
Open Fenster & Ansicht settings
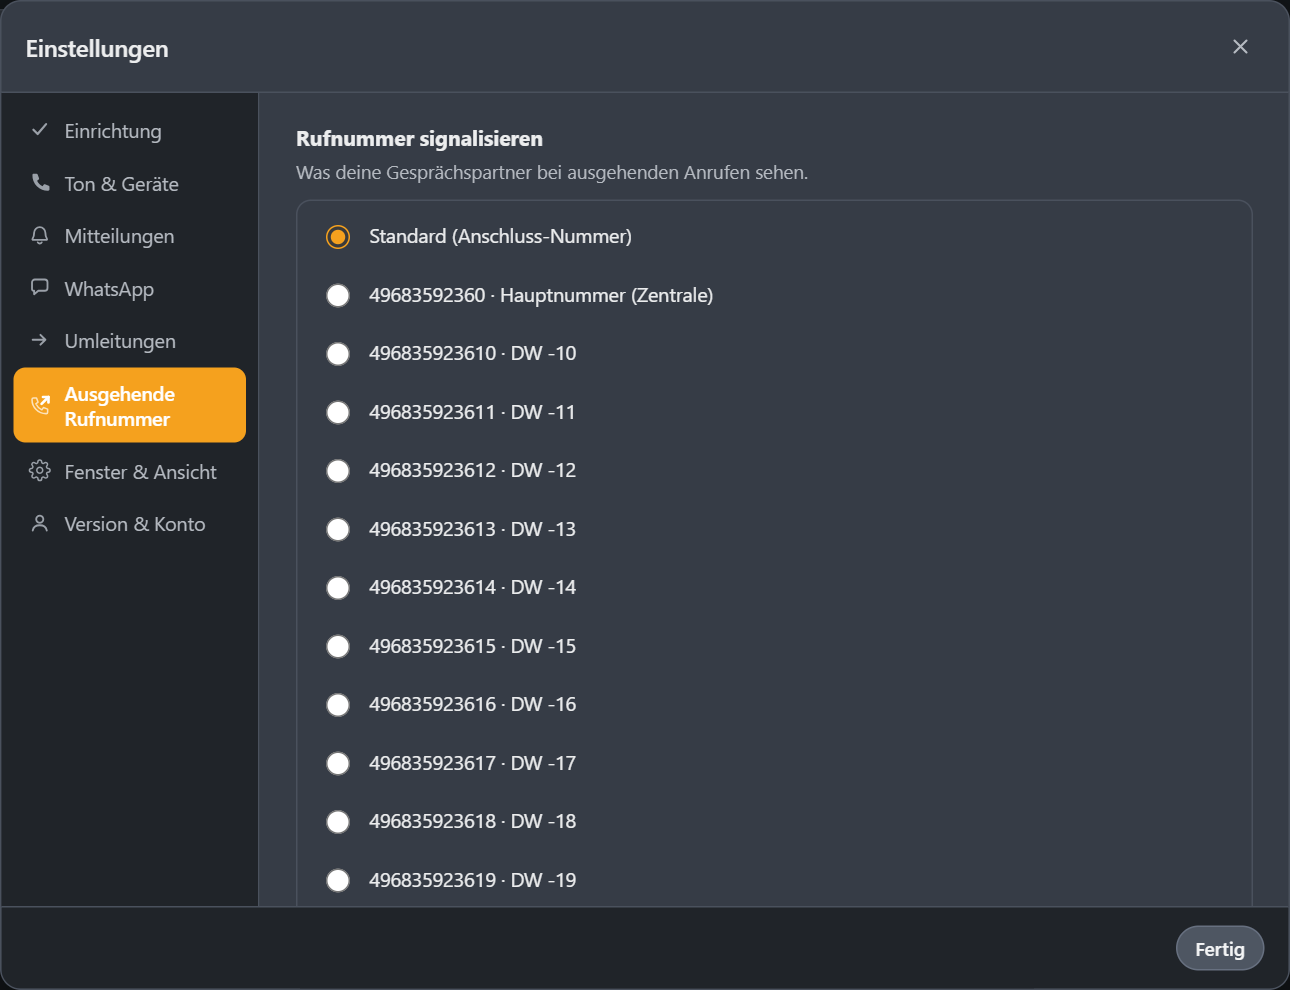point(130,472)
